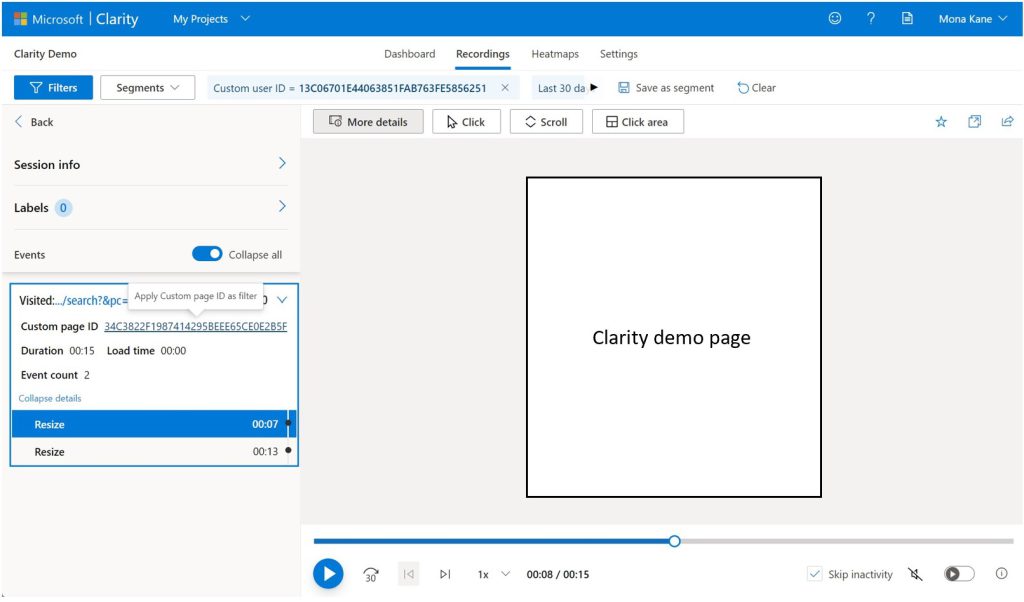Screen dimensions: 1024x602
Task: Skip back 30 seconds in playback
Action: [x=370, y=574]
